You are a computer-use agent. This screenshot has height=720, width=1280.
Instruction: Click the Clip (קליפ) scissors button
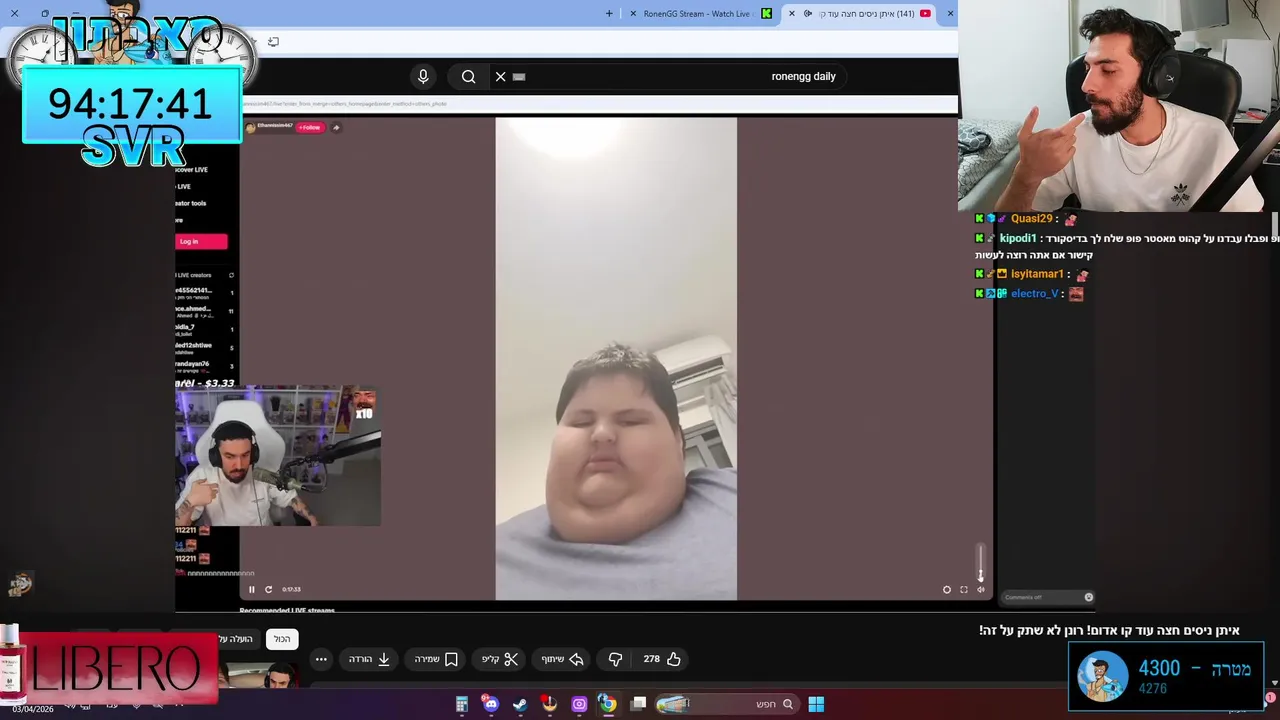click(500, 659)
